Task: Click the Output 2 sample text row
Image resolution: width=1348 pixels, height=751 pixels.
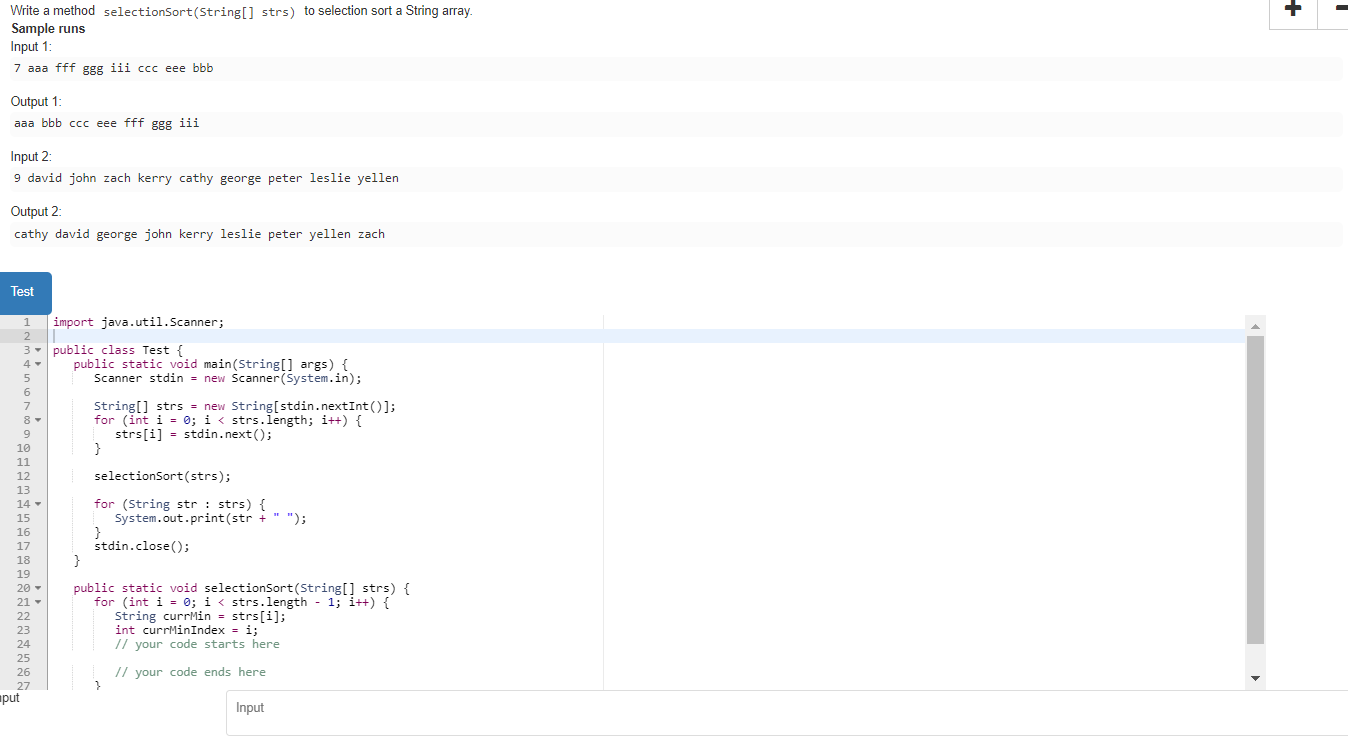Action: (x=197, y=233)
